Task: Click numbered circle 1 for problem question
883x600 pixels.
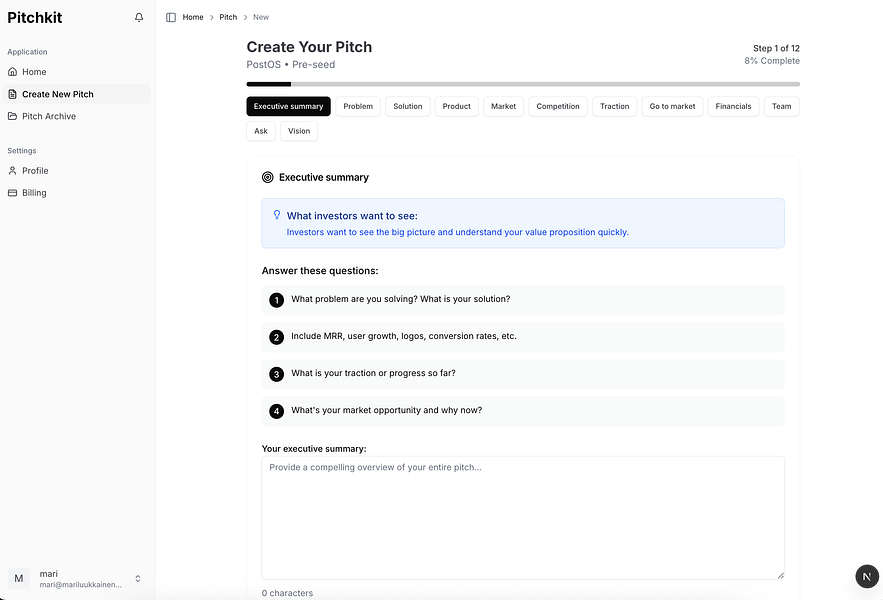Action: point(276,299)
